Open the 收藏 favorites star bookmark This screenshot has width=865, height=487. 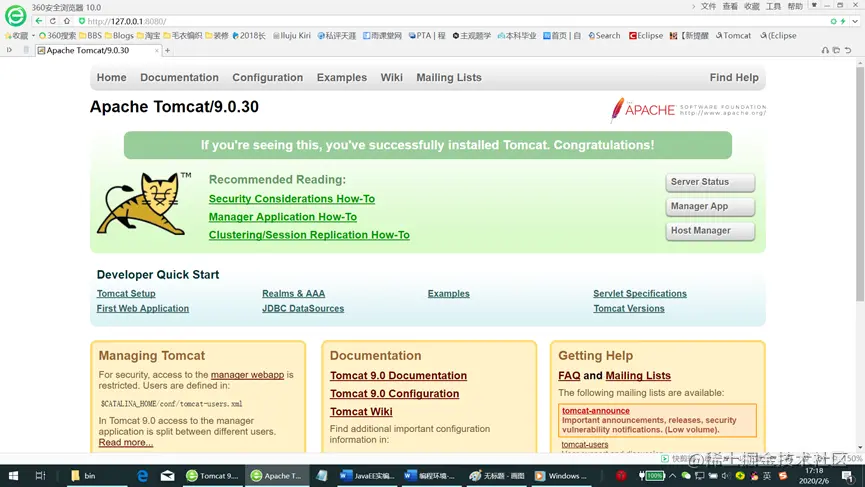[17, 35]
